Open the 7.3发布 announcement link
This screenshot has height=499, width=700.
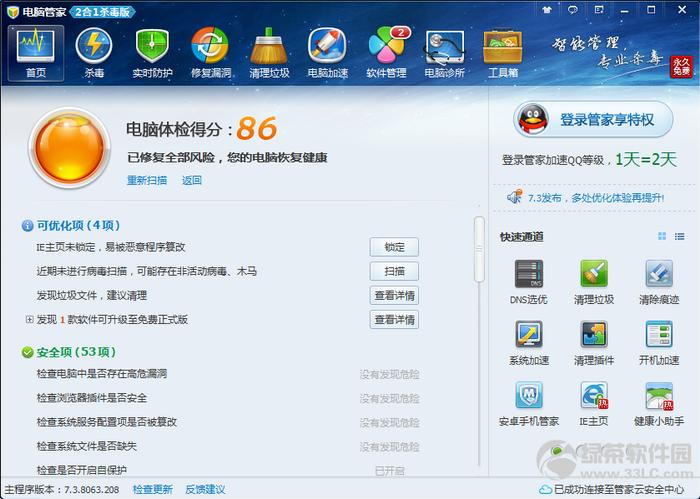point(596,198)
